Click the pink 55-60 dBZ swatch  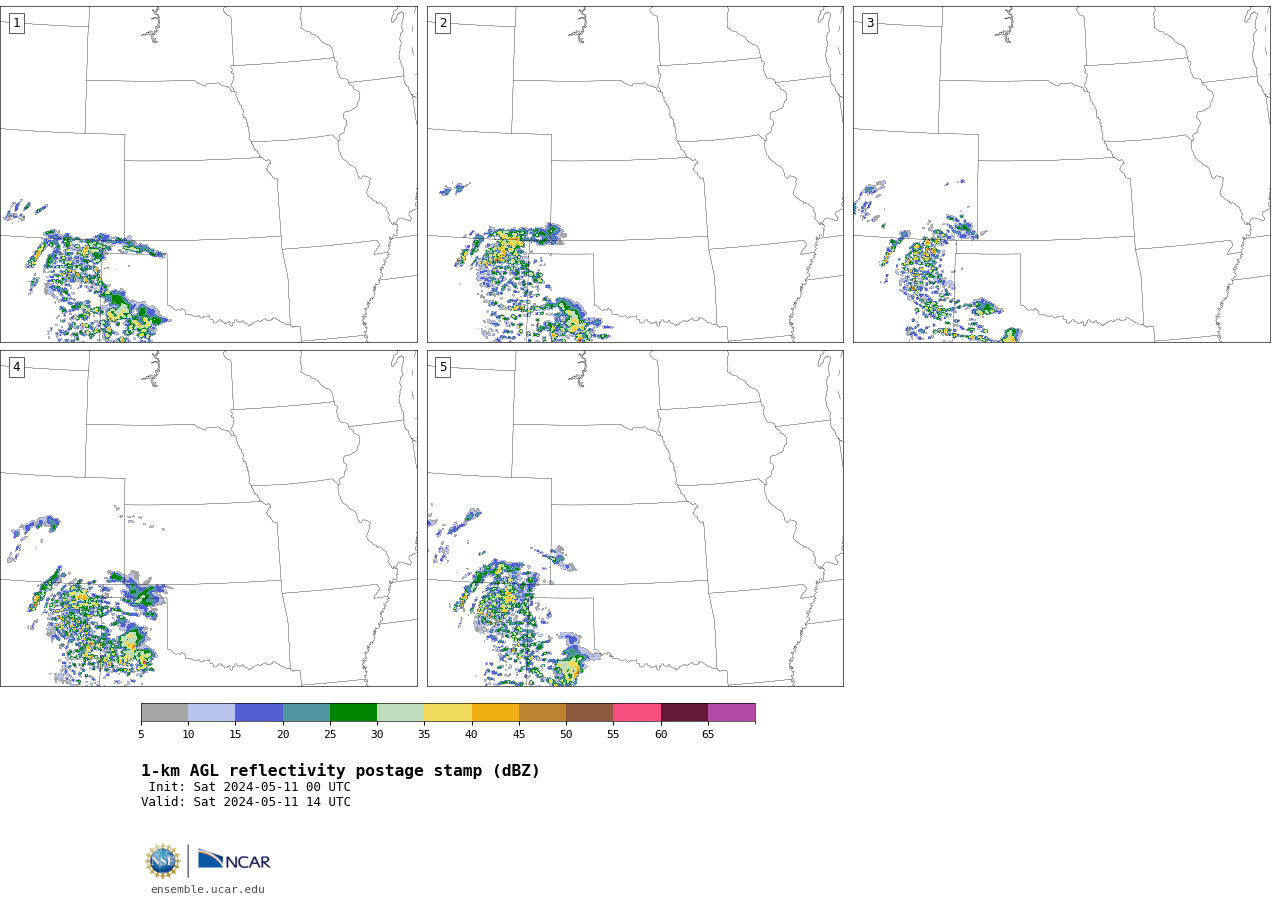637,712
